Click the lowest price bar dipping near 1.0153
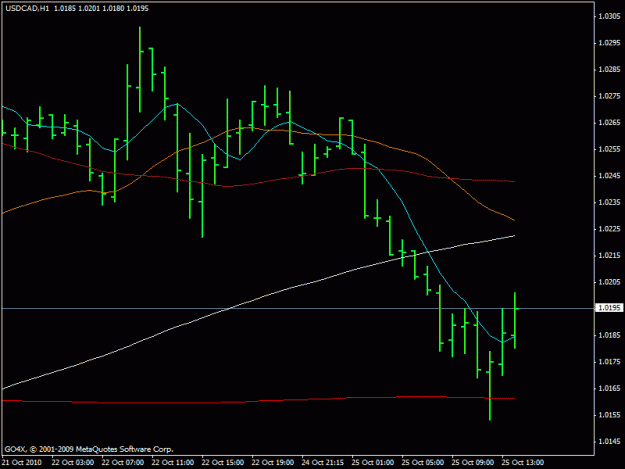The height and width of the screenshot is (469, 625). point(490,386)
